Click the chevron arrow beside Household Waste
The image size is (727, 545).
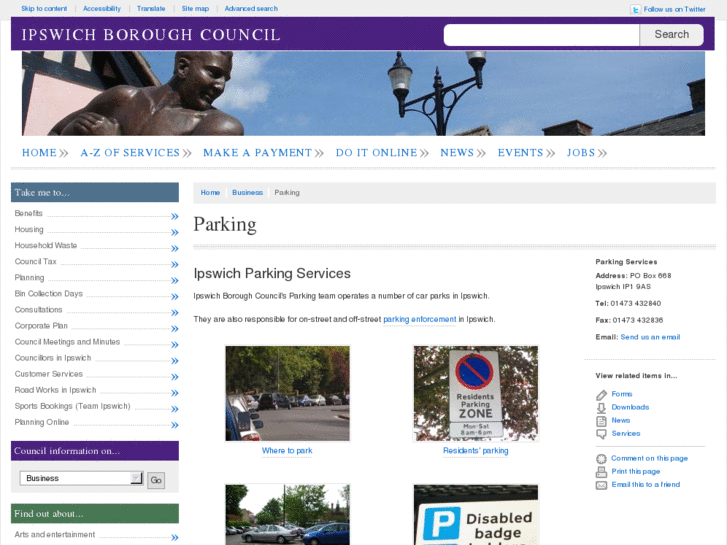[x=175, y=248]
